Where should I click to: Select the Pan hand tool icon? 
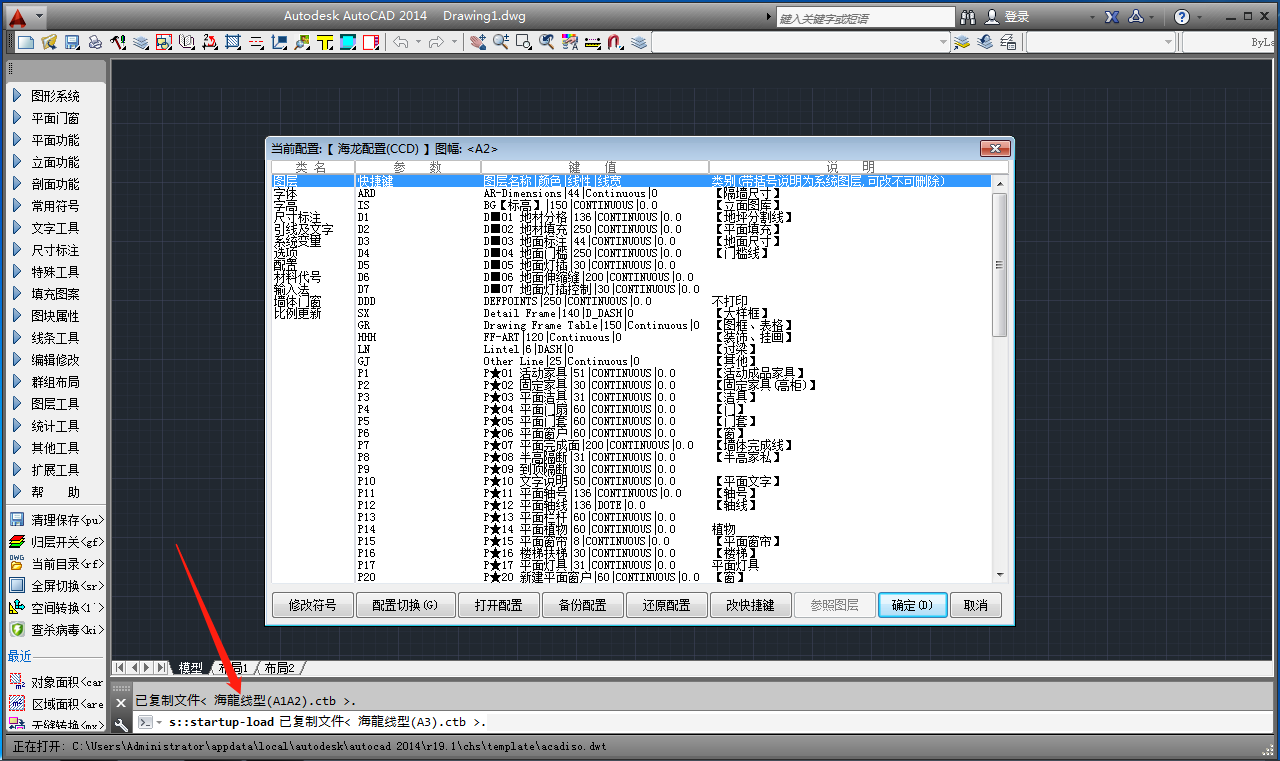tap(478, 42)
